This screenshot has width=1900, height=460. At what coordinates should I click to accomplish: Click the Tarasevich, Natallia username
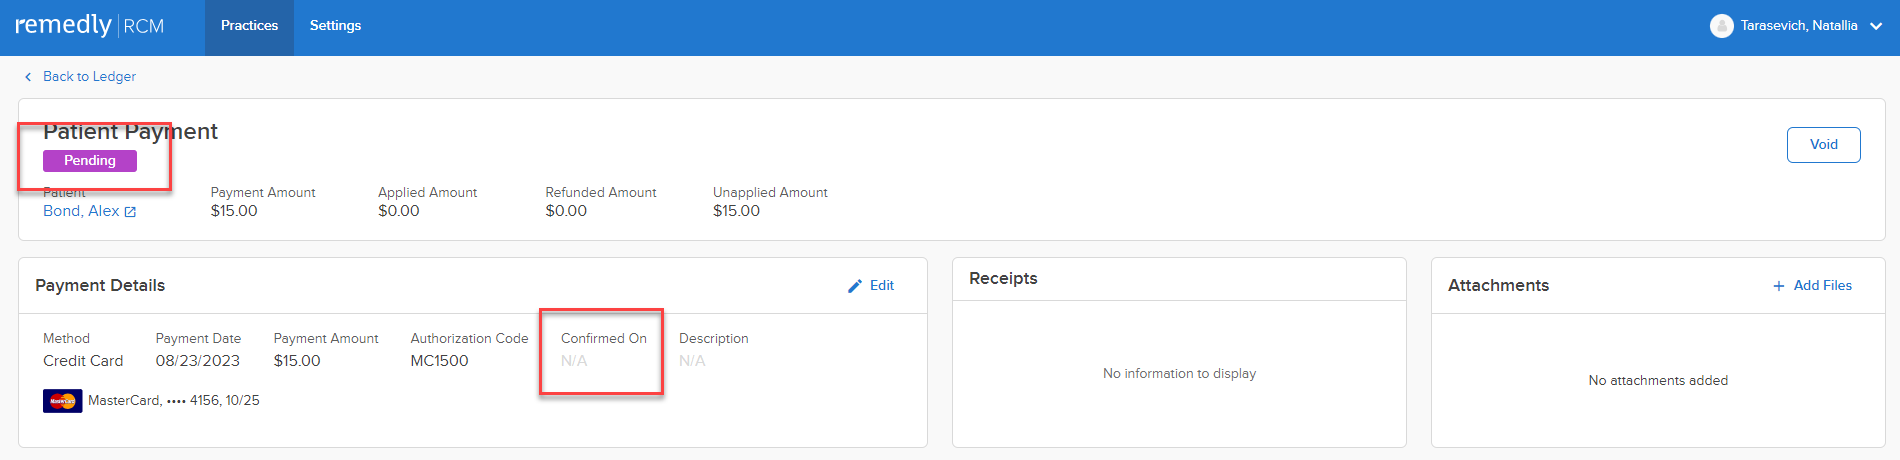click(x=1798, y=26)
